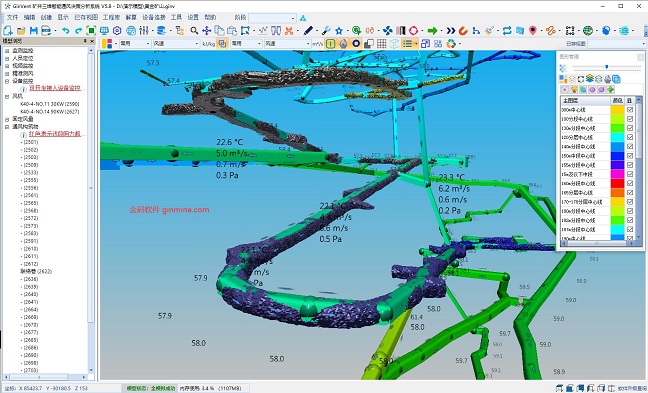Select tree item K40-4-NO.11 30KW (2590)
Screen dimensions: 648x393
point(50,104)
